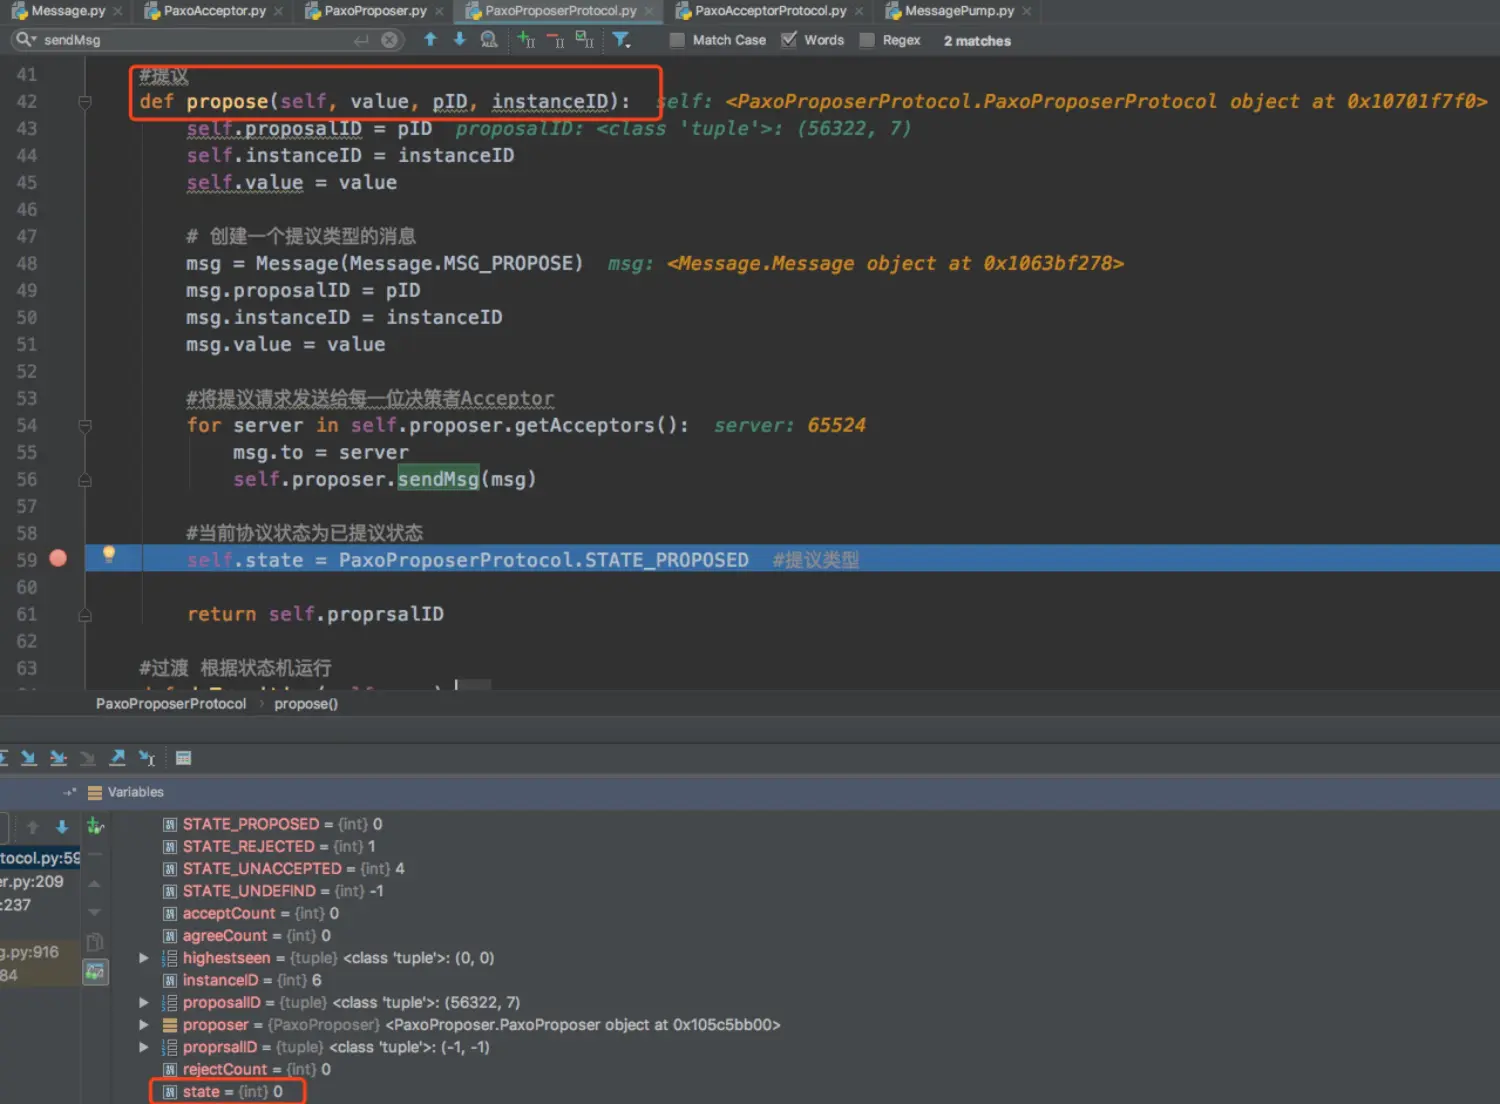
Task: Select previous frame up arrow
Action: point(33,827)
